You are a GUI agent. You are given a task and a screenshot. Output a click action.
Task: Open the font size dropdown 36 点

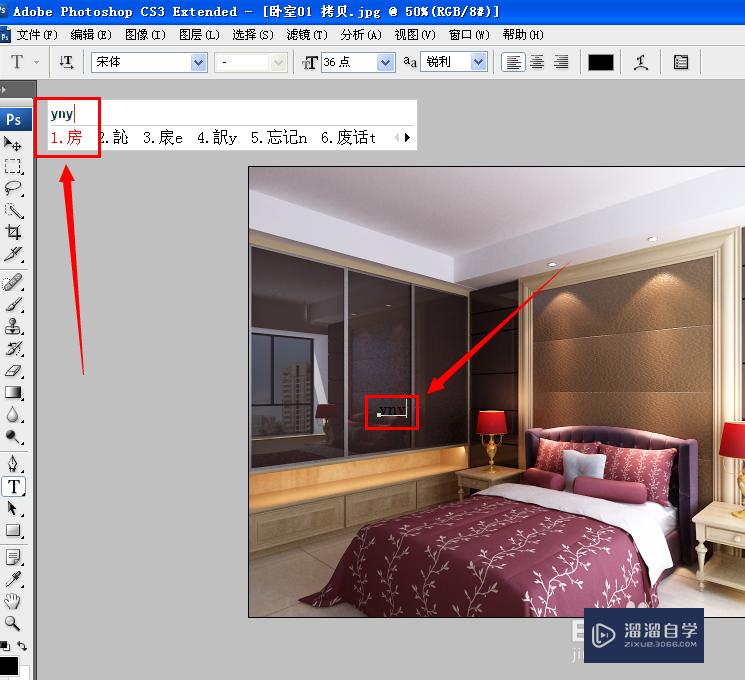pyautogui.click(x=386, y=62)
